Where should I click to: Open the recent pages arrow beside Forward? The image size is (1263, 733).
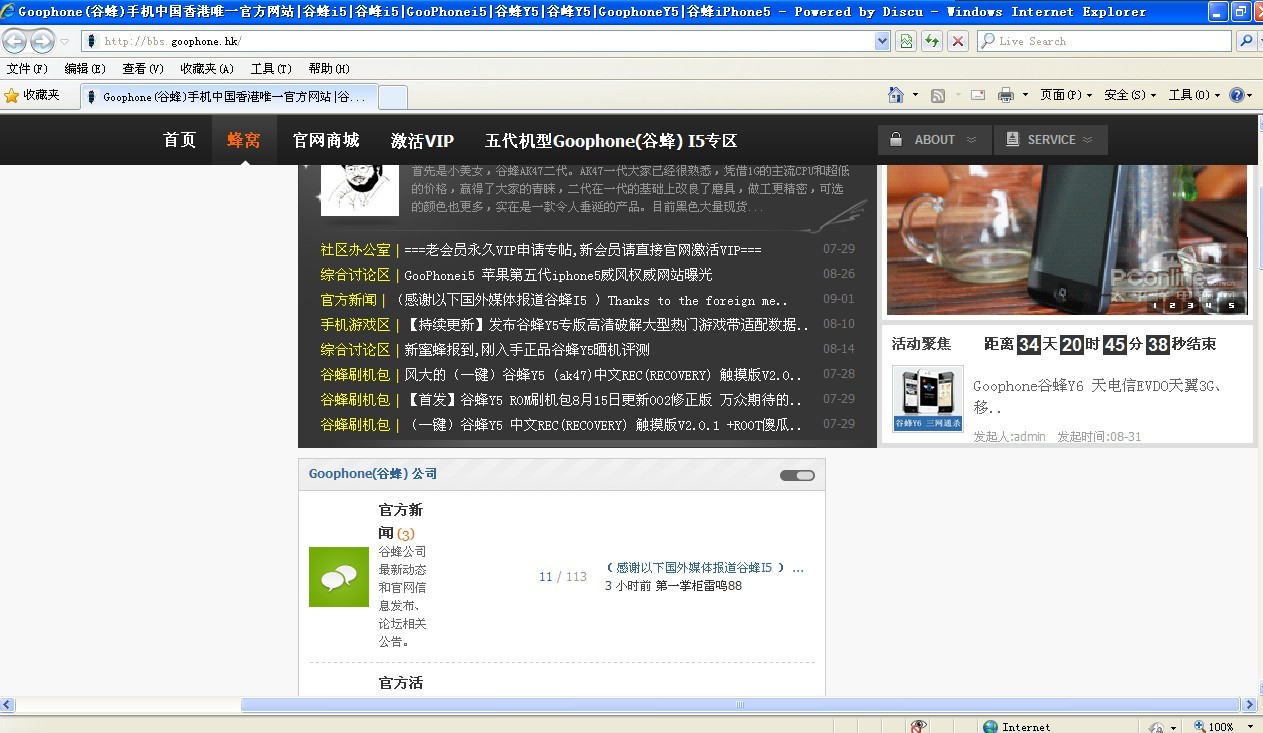pos(64,42)
